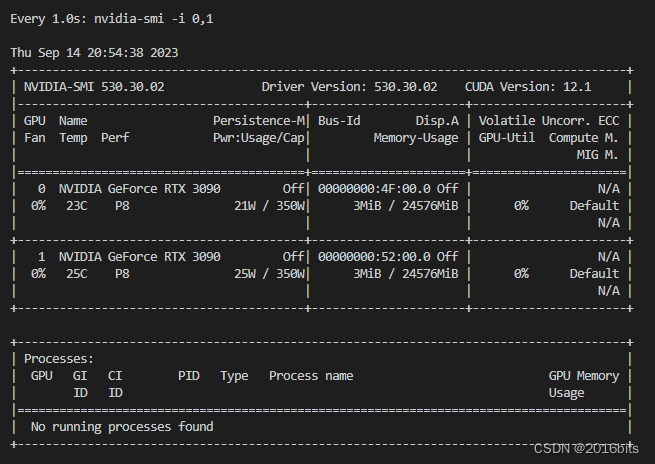Click the 'PID' column header
Viewport: 655px width, 464px height.
(x=189, y=376)
